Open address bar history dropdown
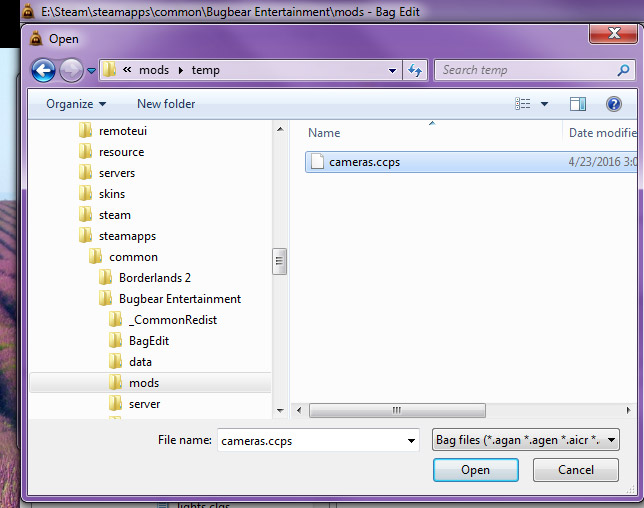The height and width of the screenshot is (508, 644). coord(392,71)
